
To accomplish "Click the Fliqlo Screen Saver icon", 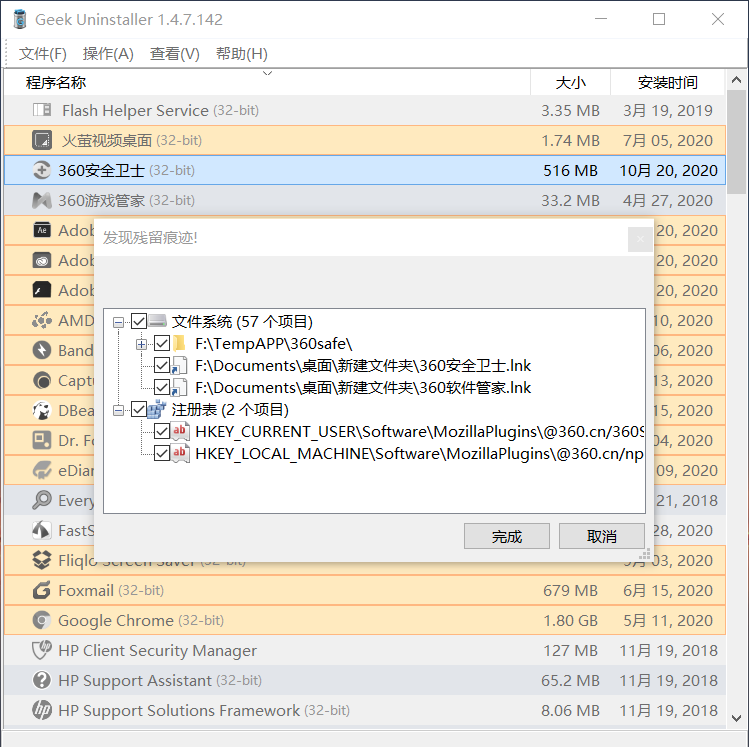I will tap(42, 560).
